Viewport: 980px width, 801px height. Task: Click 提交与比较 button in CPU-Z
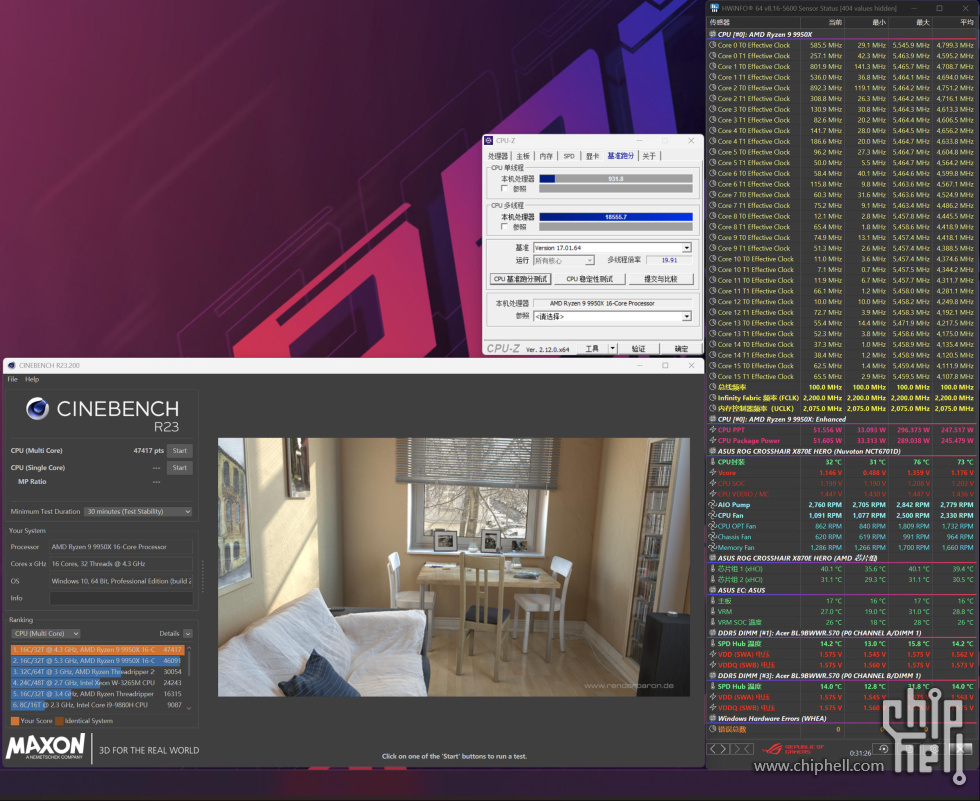661,279
